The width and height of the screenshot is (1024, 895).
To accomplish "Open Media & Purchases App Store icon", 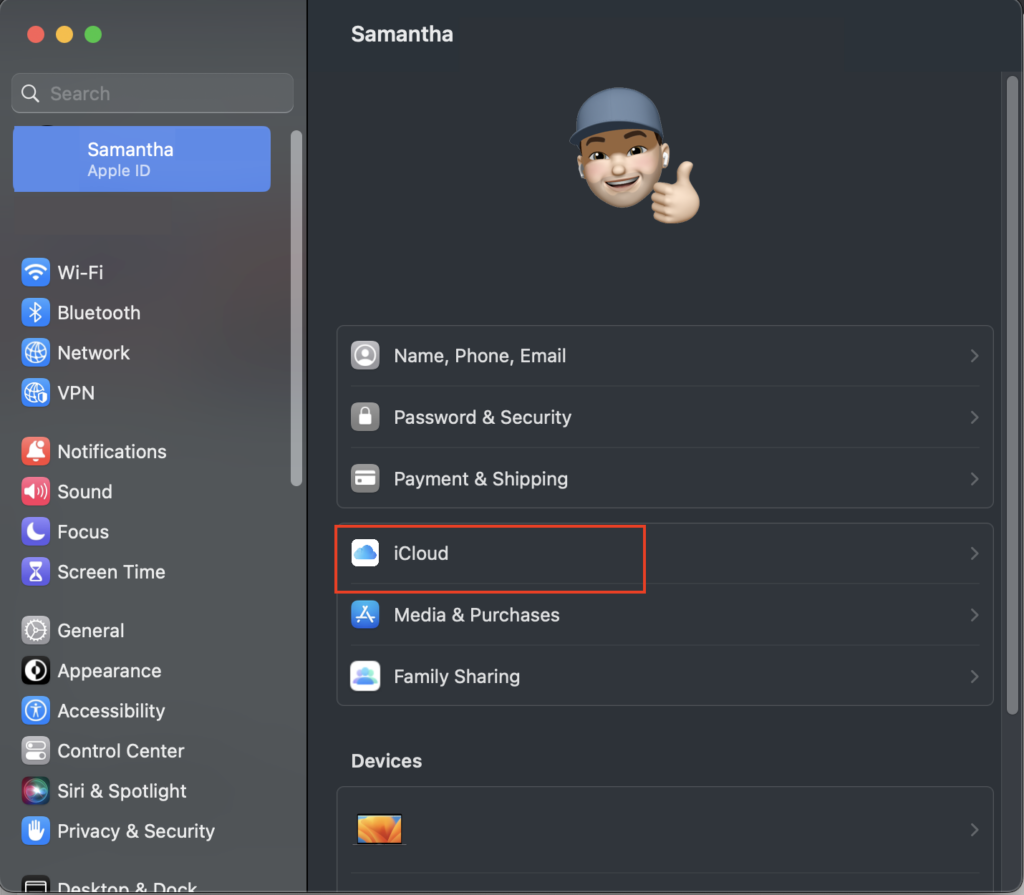I will point(365,615).
